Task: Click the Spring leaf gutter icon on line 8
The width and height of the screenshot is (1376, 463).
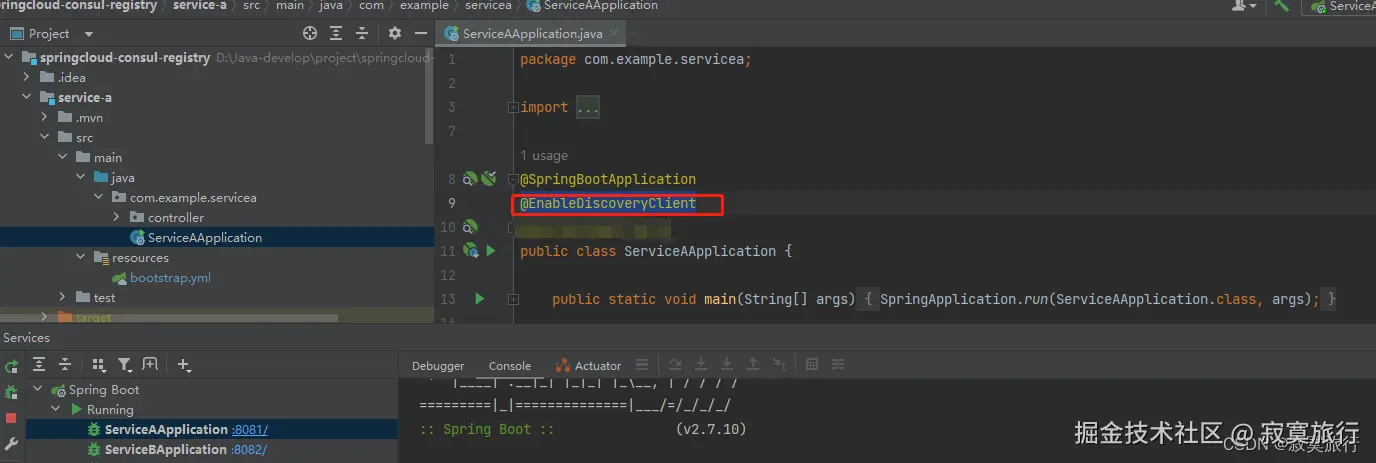Action: [489, 179]
